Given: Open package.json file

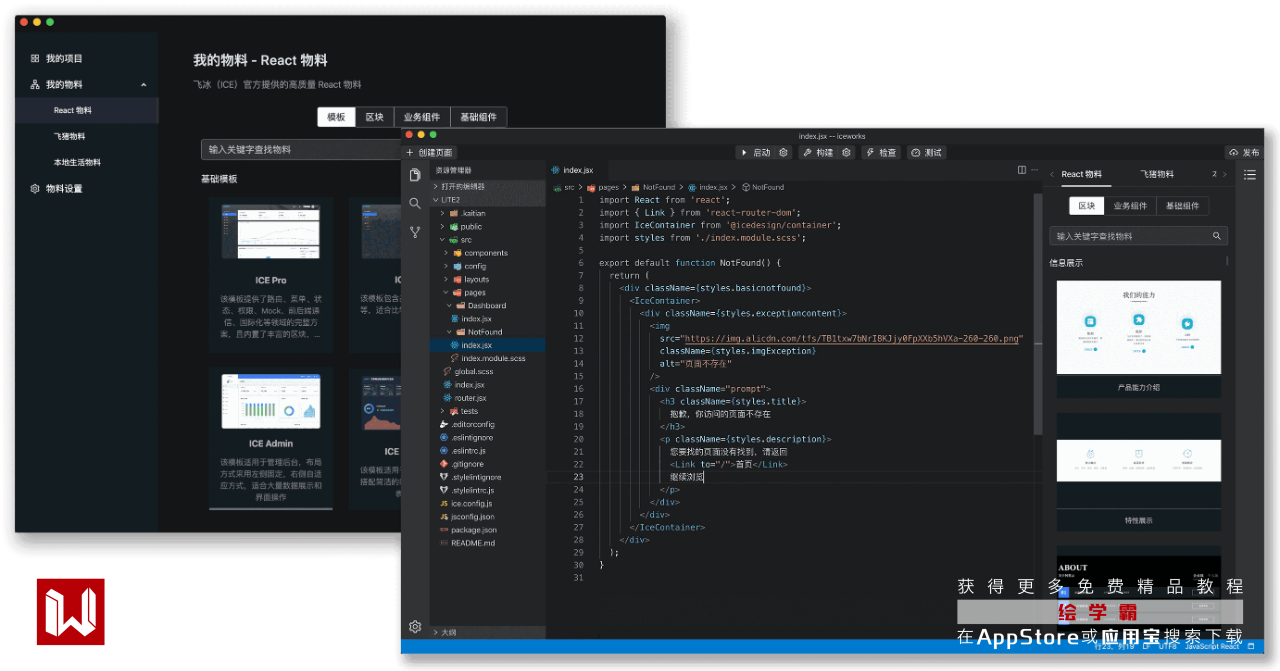Looking at the screenshot, I should pos(488,530).
